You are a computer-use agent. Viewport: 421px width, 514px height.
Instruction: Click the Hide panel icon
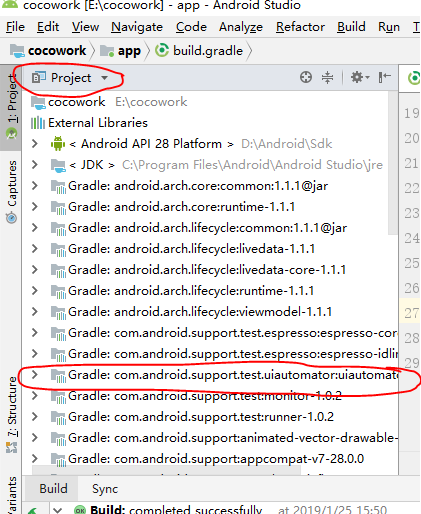384,77
